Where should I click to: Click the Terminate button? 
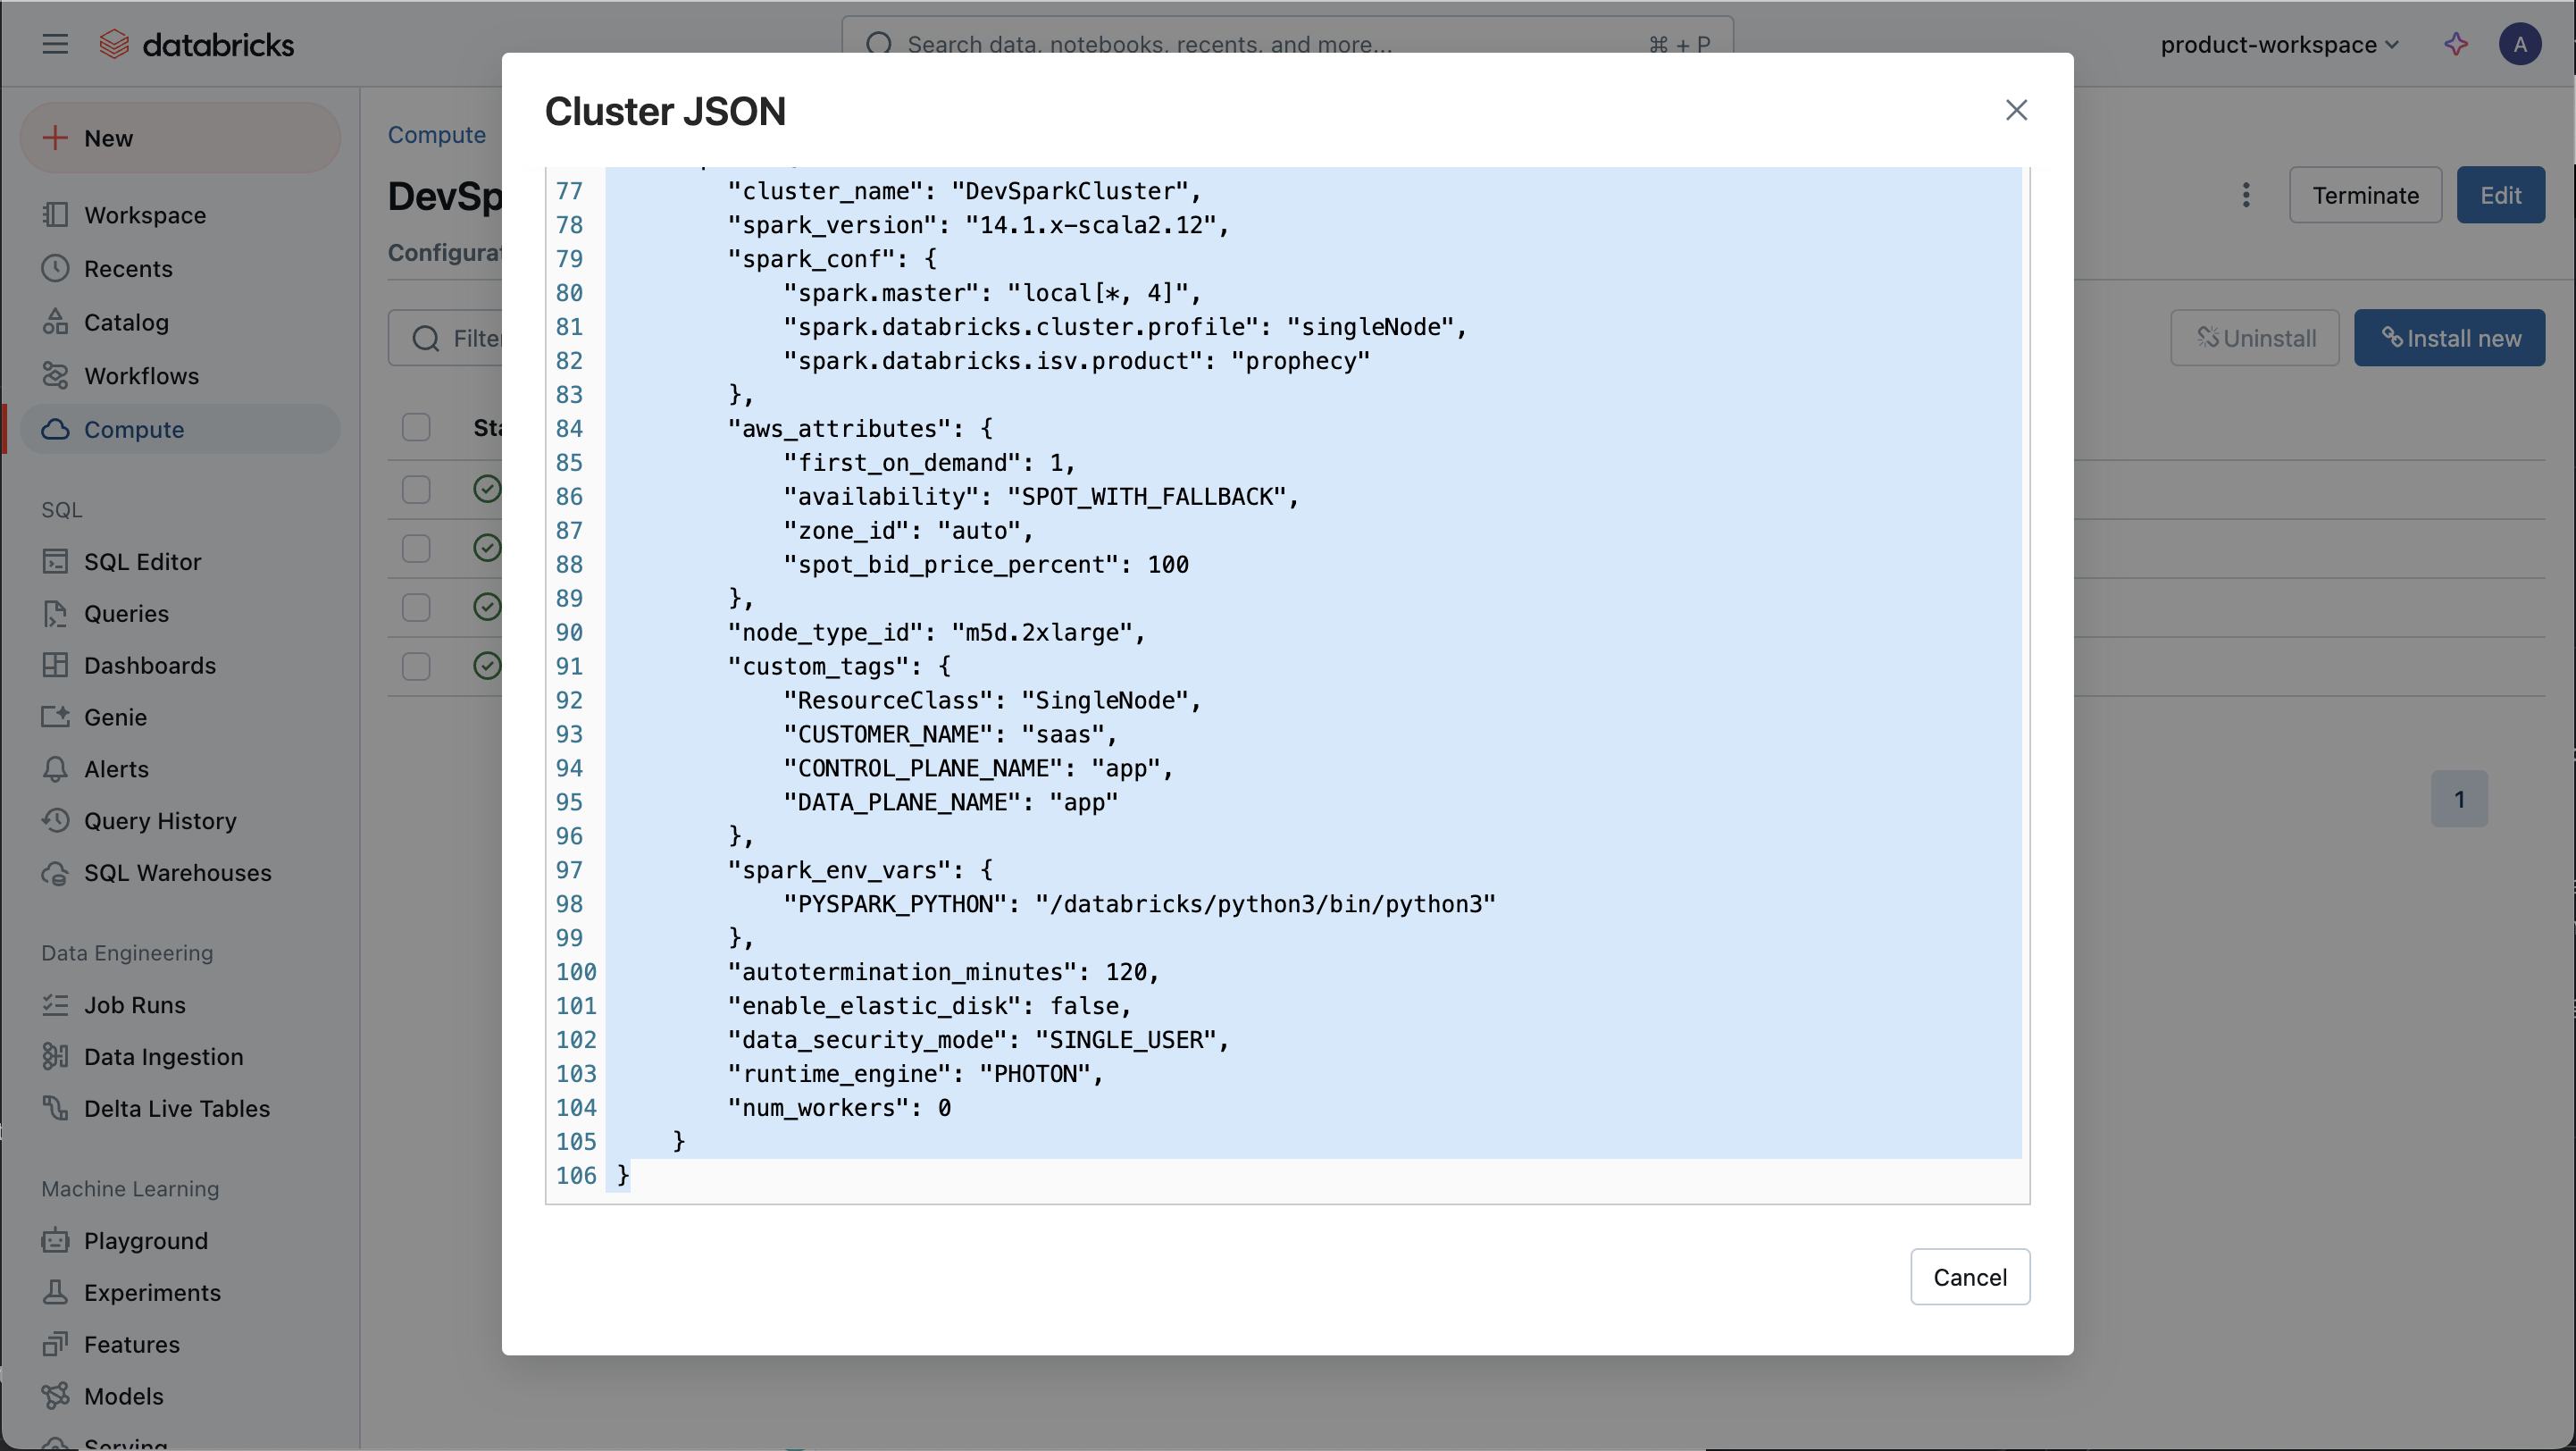click(x=2365, y=197)
